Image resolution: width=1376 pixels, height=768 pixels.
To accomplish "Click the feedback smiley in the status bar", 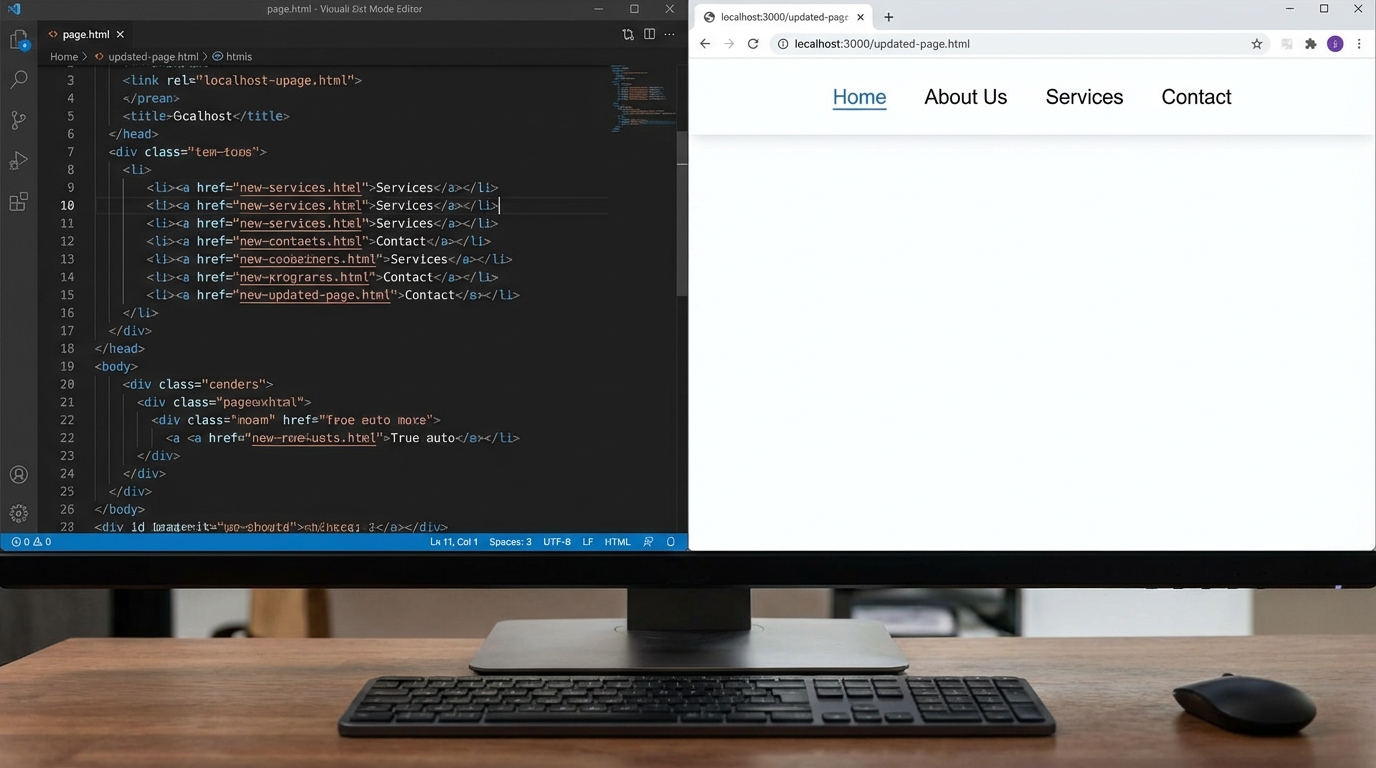I will (648, 541).
